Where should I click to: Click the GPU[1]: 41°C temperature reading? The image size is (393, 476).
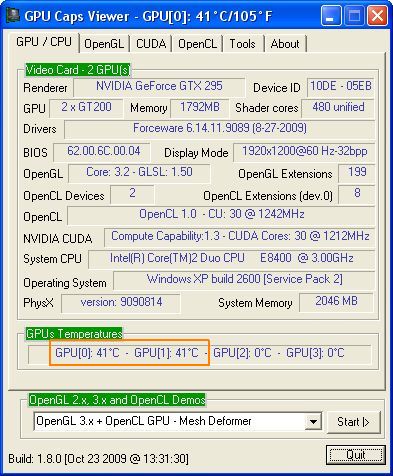tap(166, 353)
